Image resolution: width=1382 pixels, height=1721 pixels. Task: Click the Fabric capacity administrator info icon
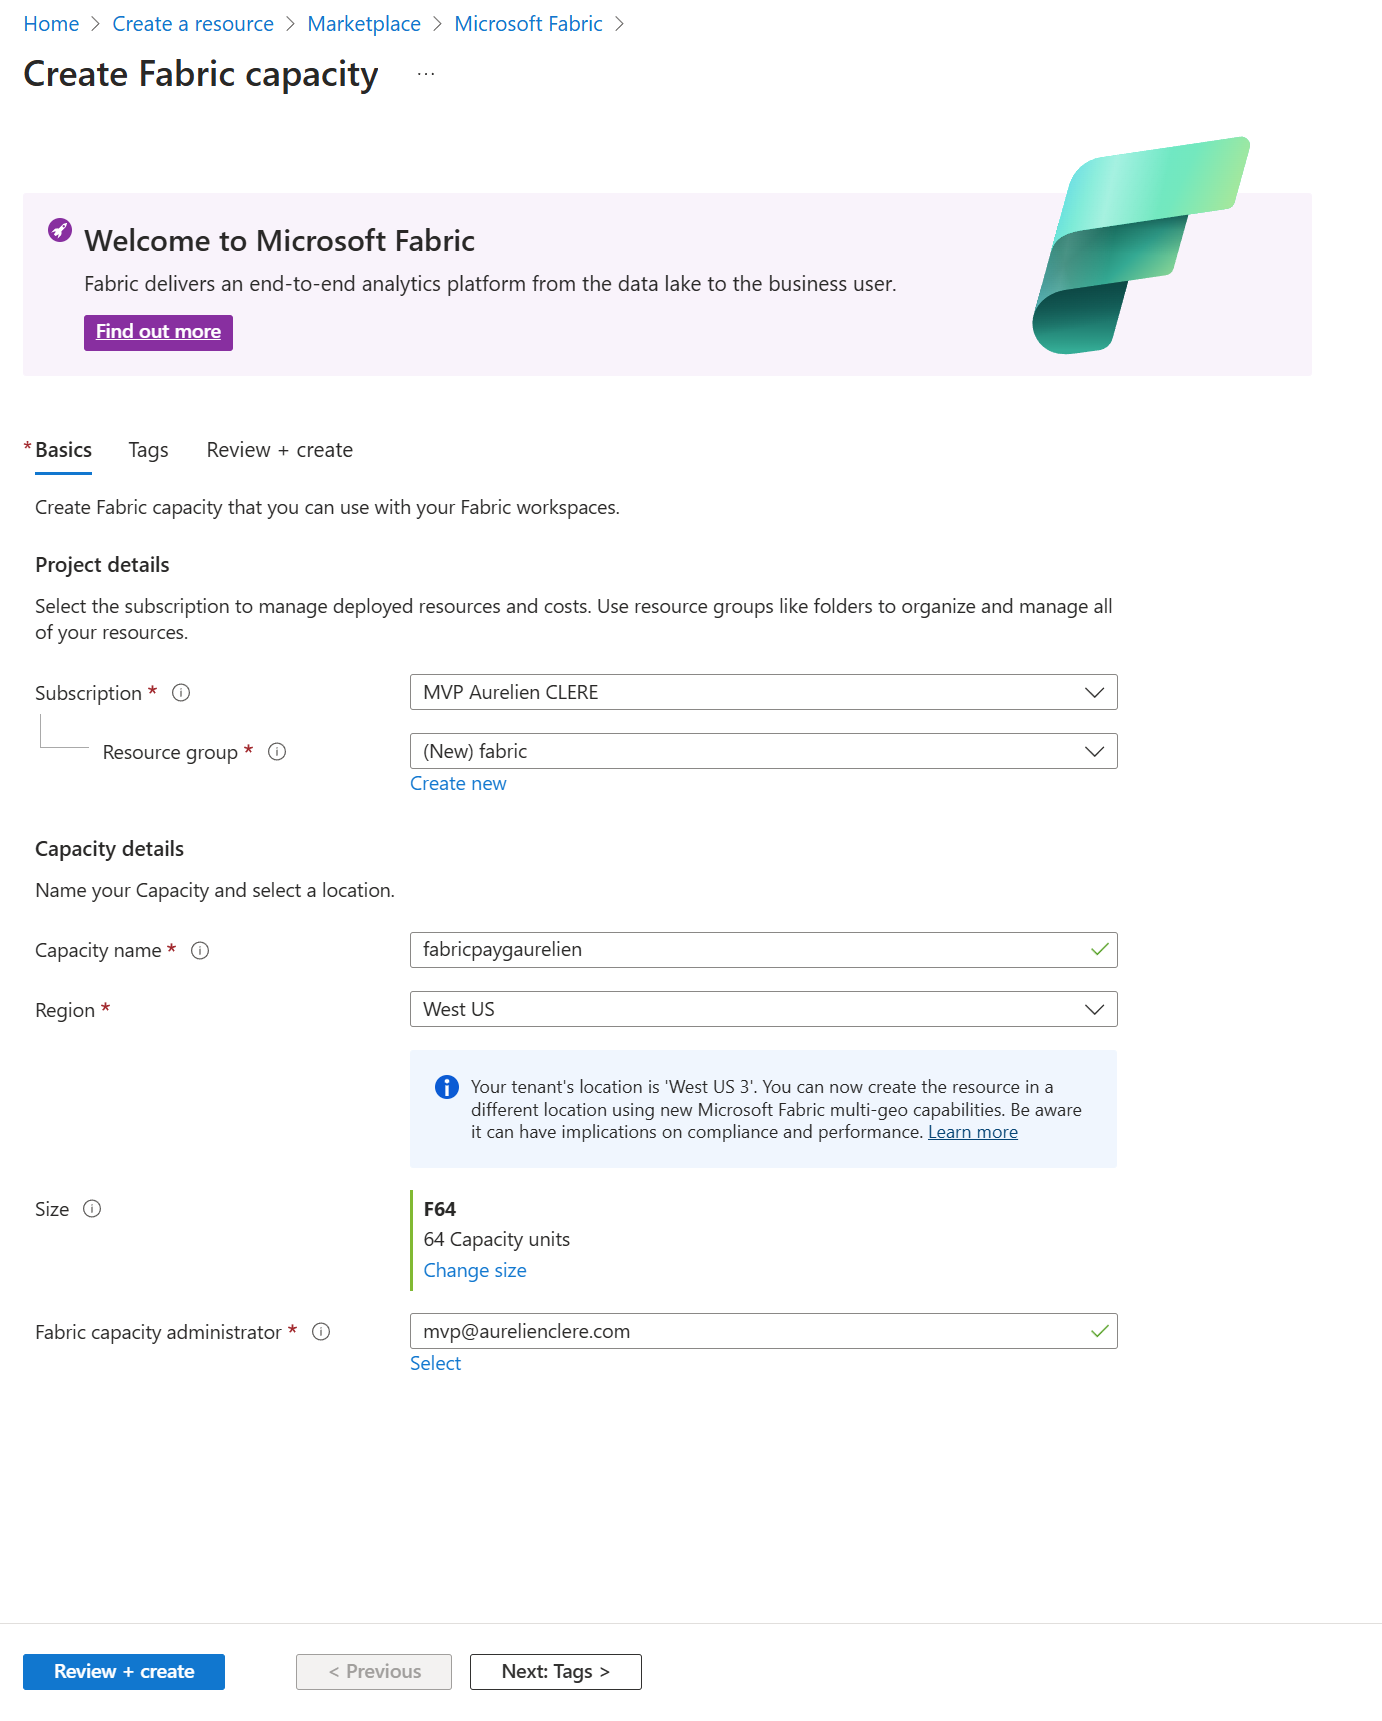[x=321, y=1331]
